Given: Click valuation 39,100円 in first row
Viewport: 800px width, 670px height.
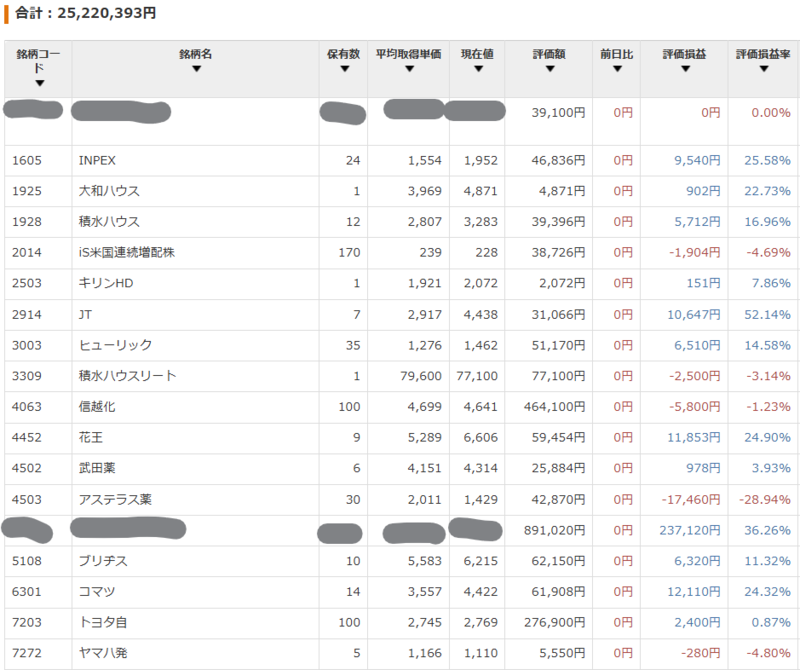Looking at the screenshot, I should pos(558,112).
